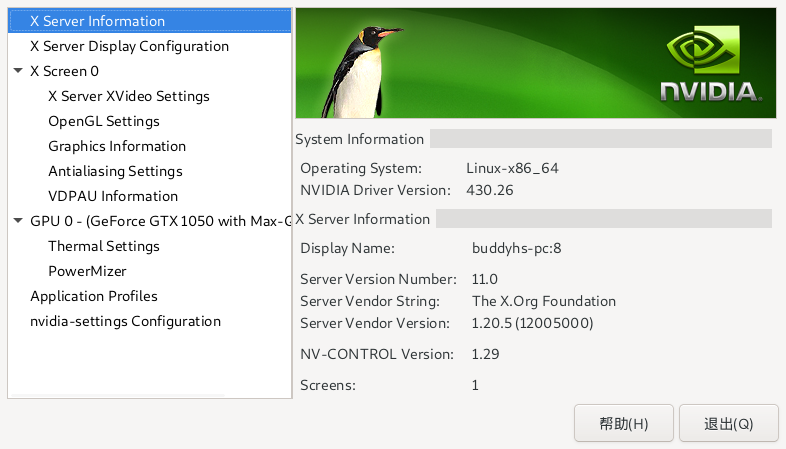The width and height of the screenshot is (786, 449).
Task: Click the Operating System: label
Action: 361,168
